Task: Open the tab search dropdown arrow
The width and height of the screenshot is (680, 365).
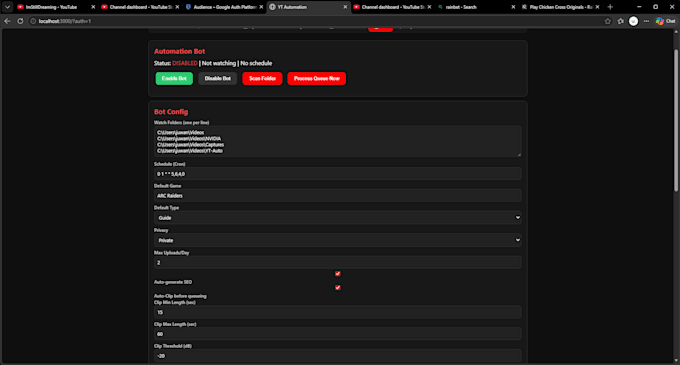Action: click(x=7, y=7)
